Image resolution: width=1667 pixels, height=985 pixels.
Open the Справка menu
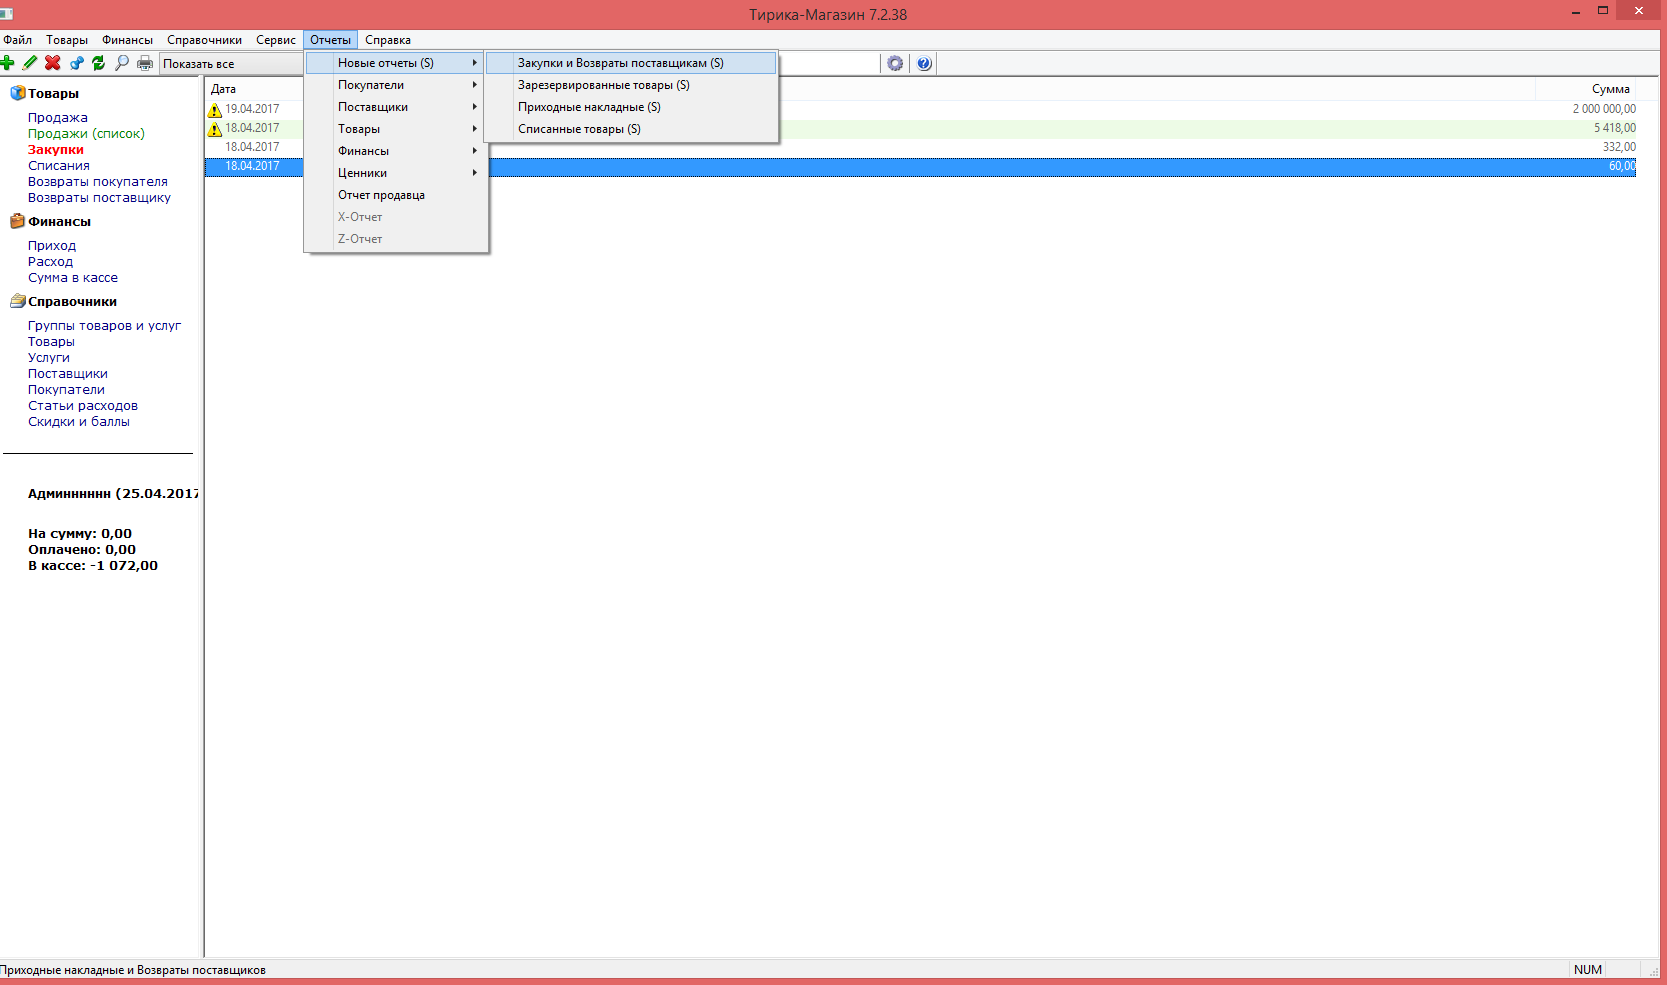[x=388, y=40]
